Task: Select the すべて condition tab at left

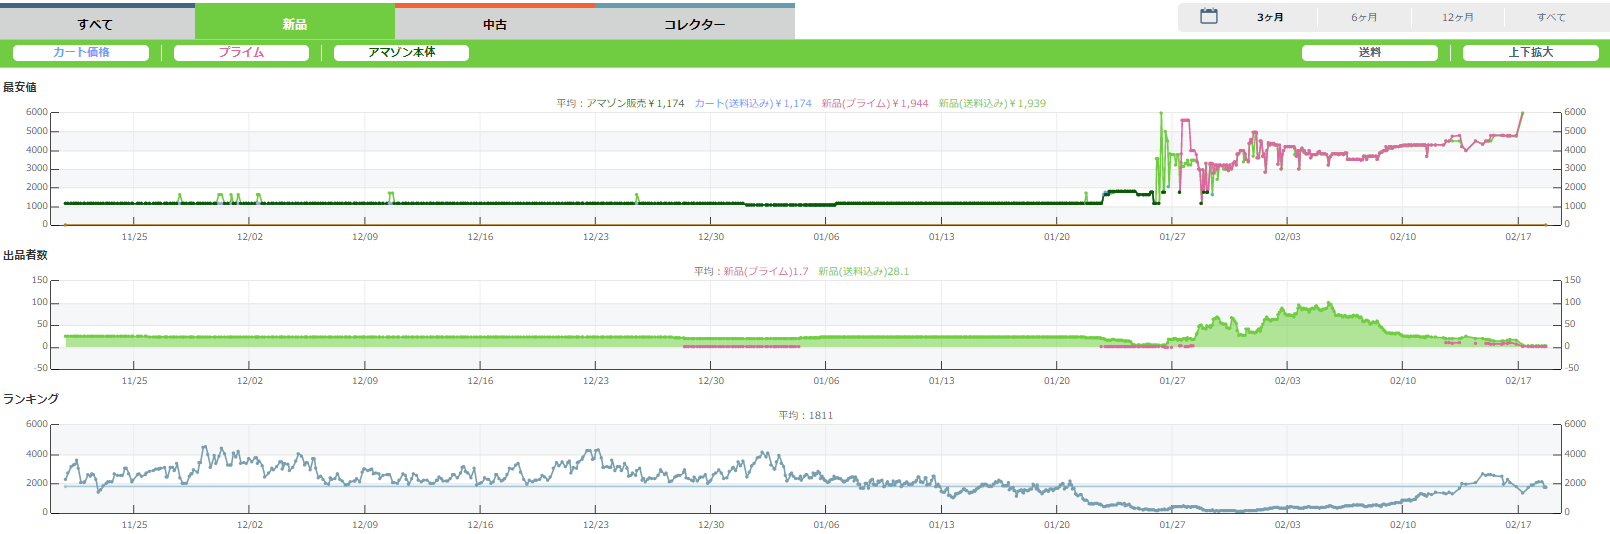Action: coord(96,24)
